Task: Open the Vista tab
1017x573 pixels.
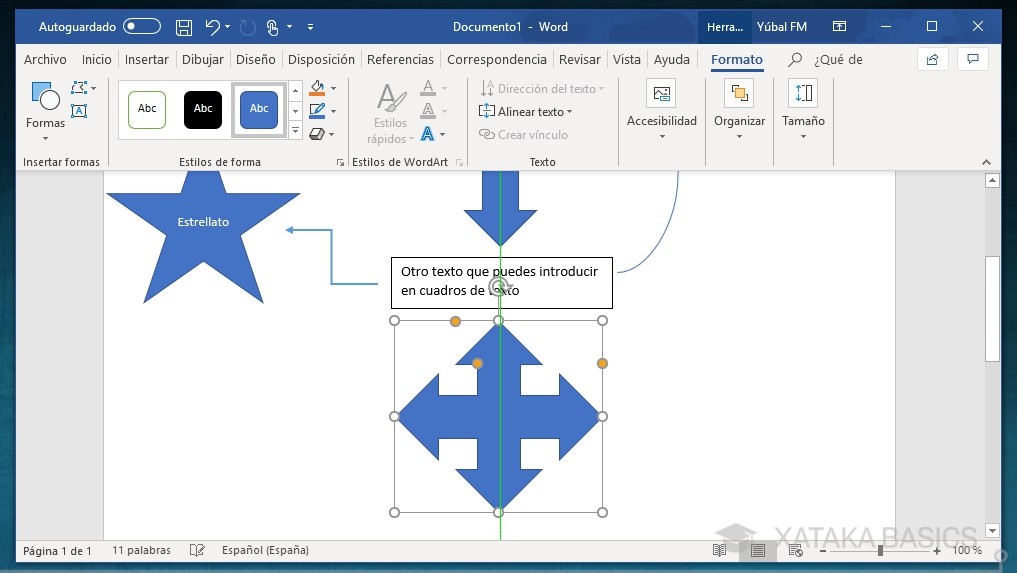Action: pos(627,59)
